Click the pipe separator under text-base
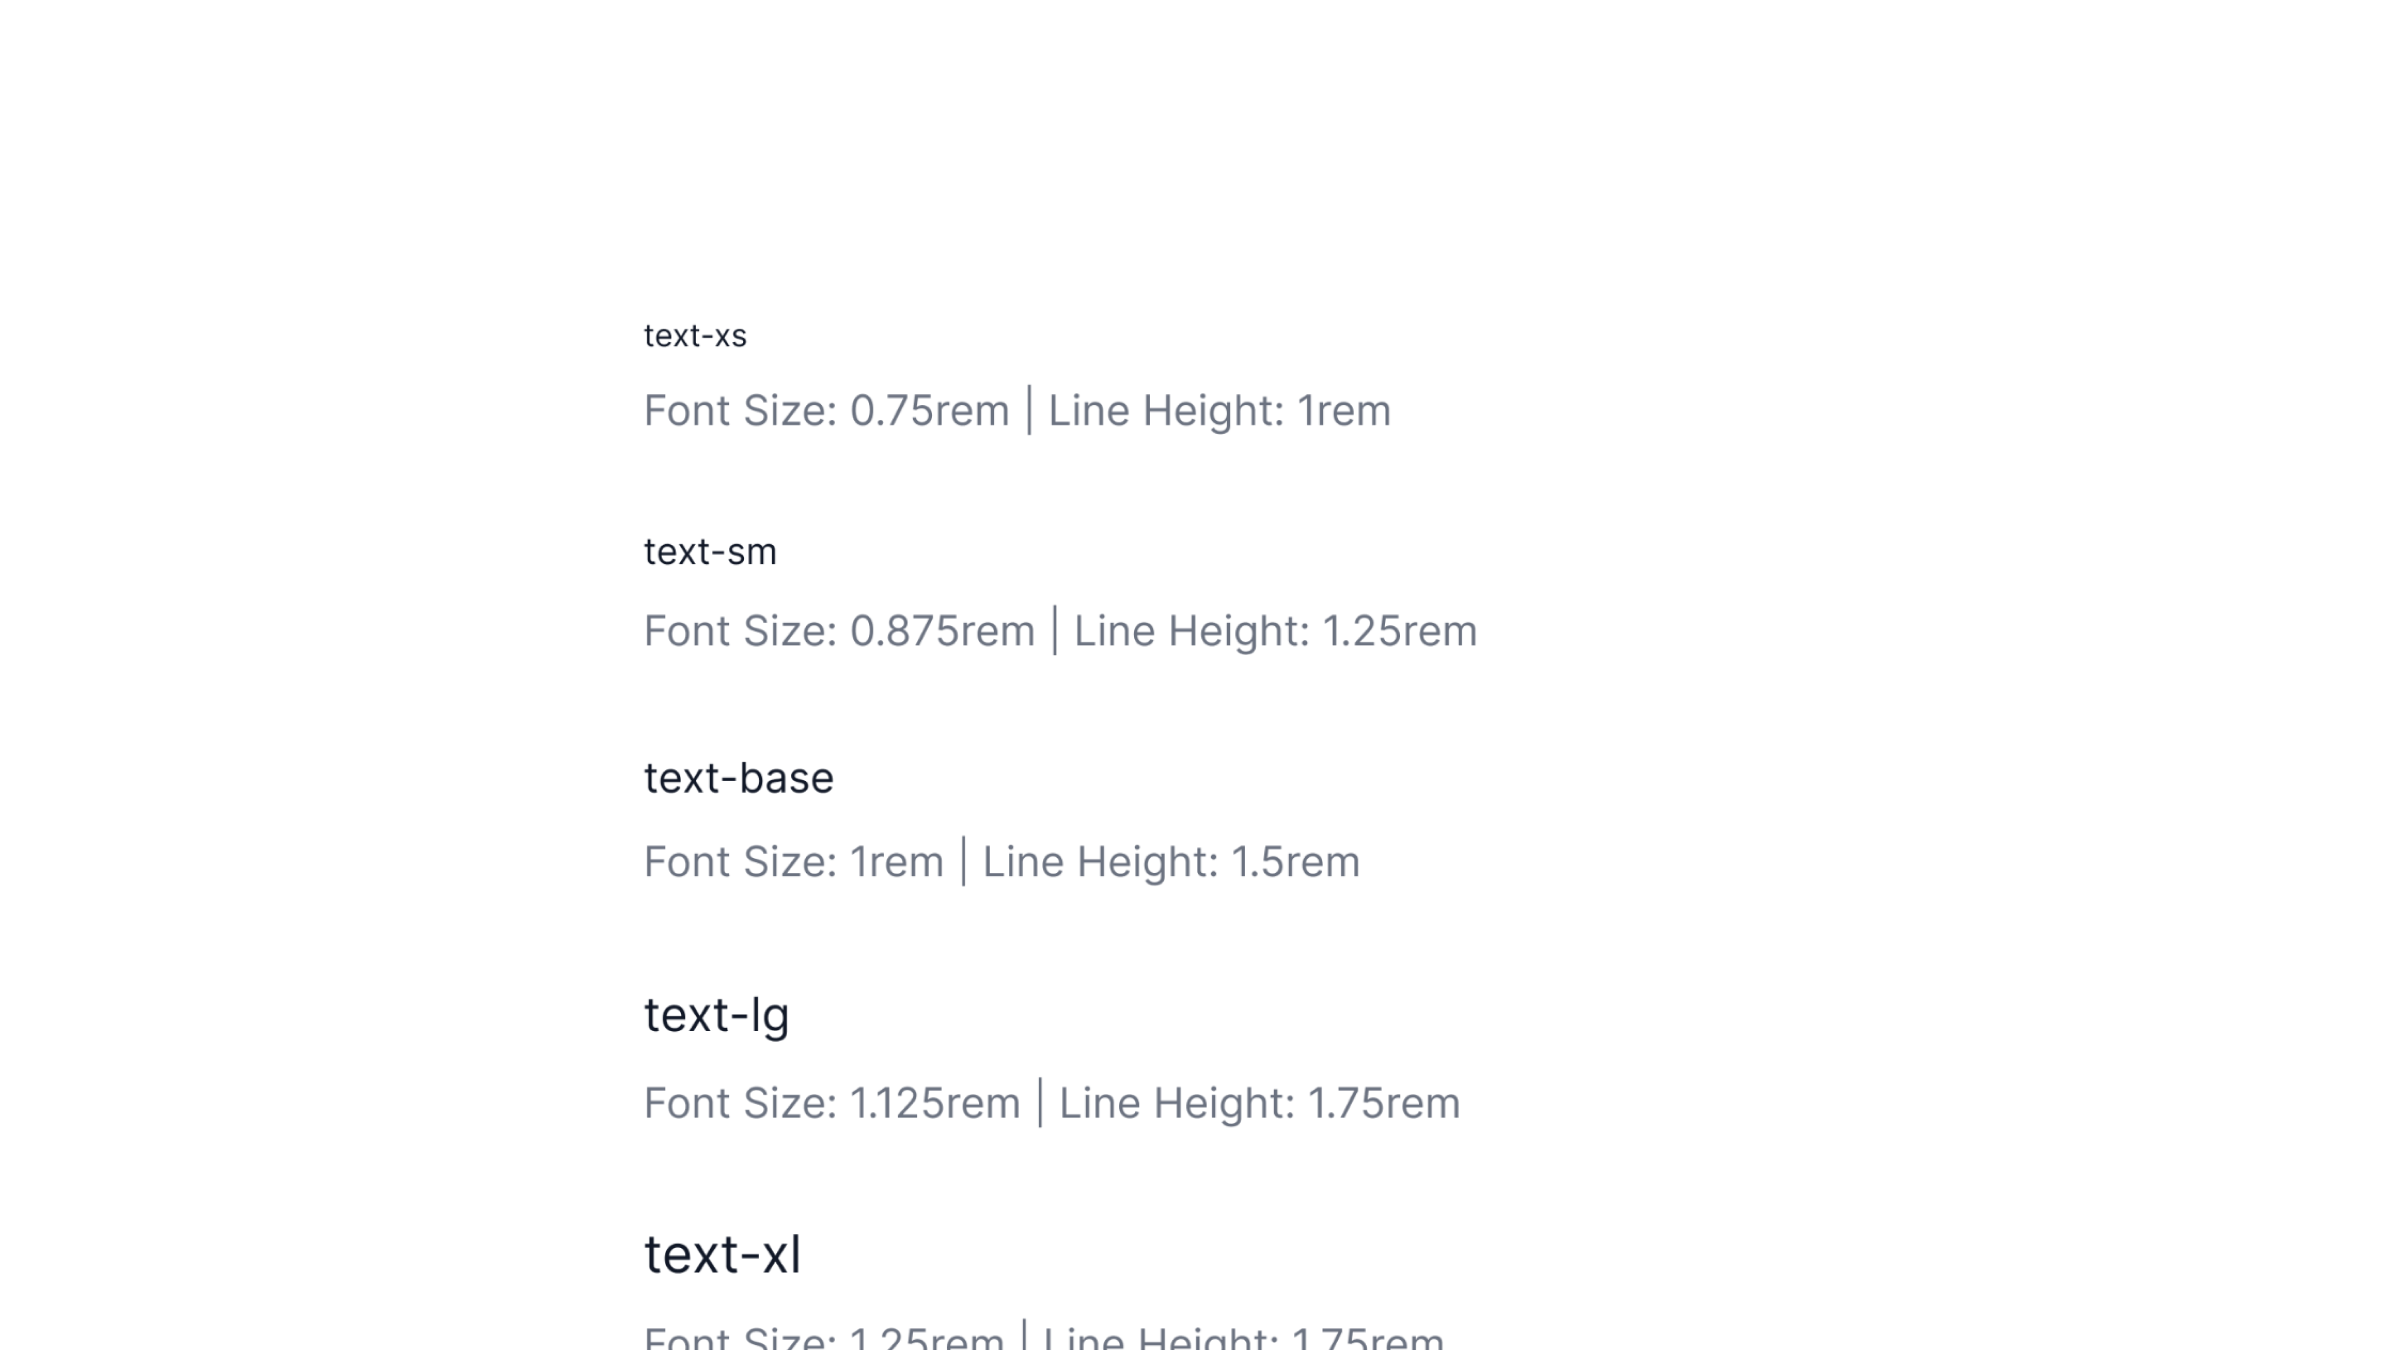 tap(964, 862)
